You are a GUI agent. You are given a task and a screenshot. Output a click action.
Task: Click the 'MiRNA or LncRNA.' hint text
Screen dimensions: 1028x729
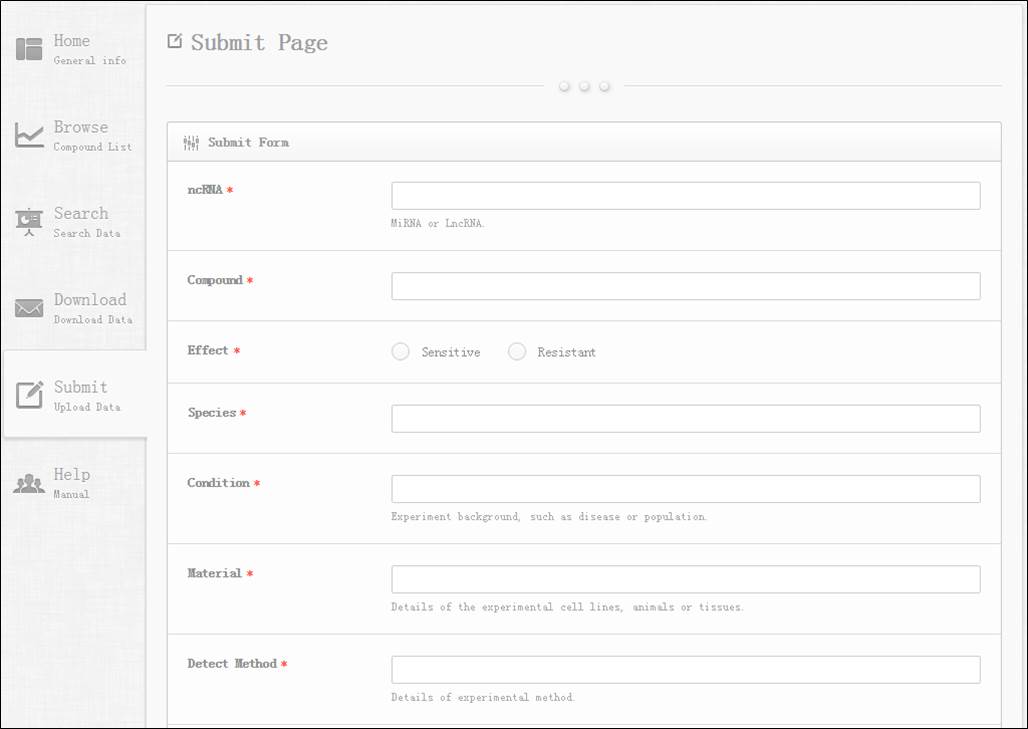pyautogui.click(x=437, y=224)
